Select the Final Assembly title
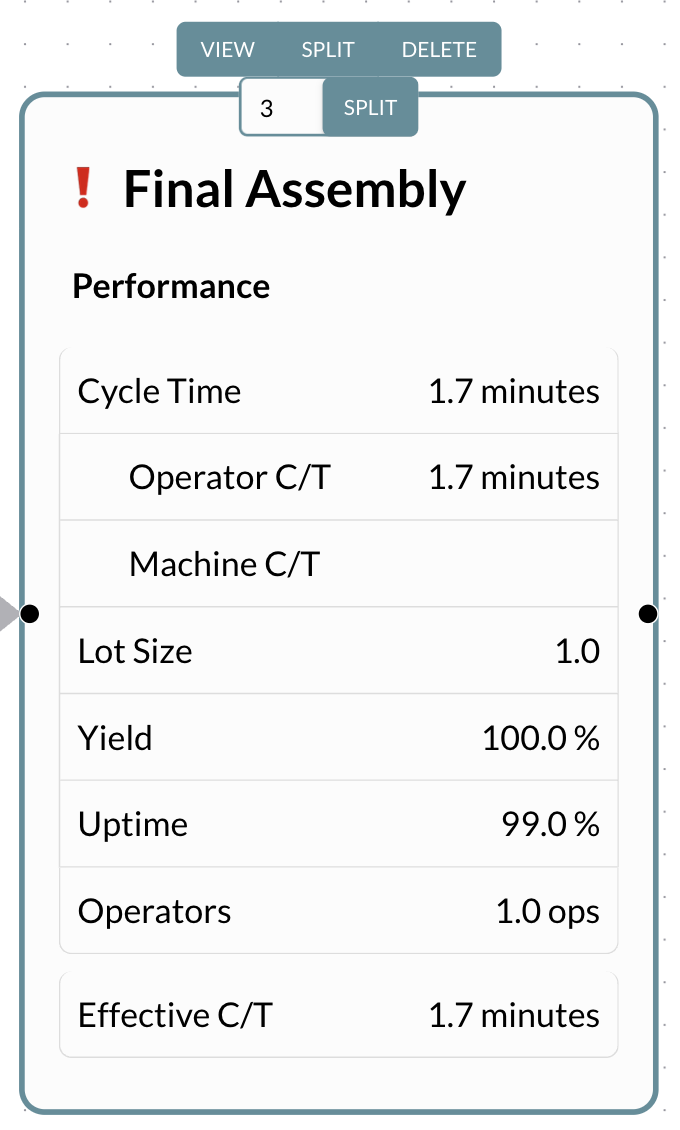The image size is (680, 1130). [x=294, y=189]
